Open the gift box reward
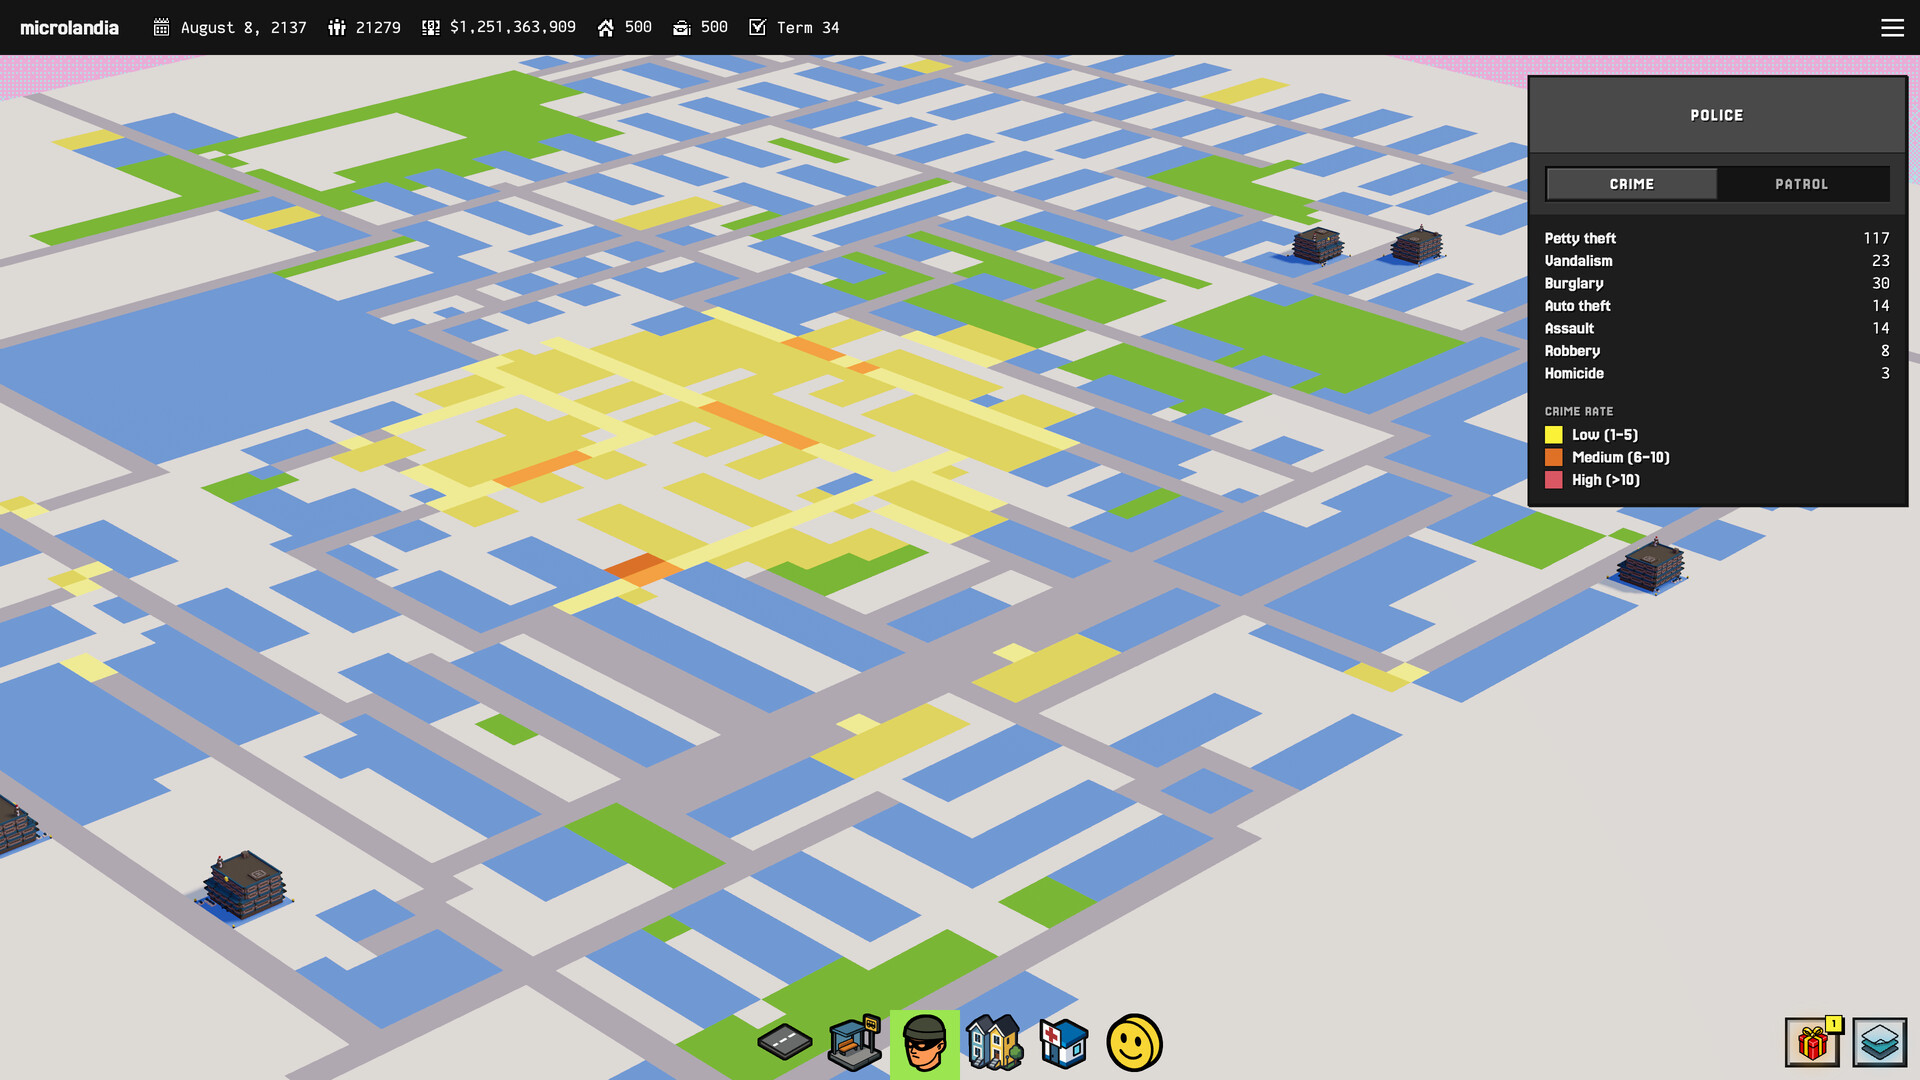The image size is (1920, 1080). pyautogui.click(x=1813, y=1043)
